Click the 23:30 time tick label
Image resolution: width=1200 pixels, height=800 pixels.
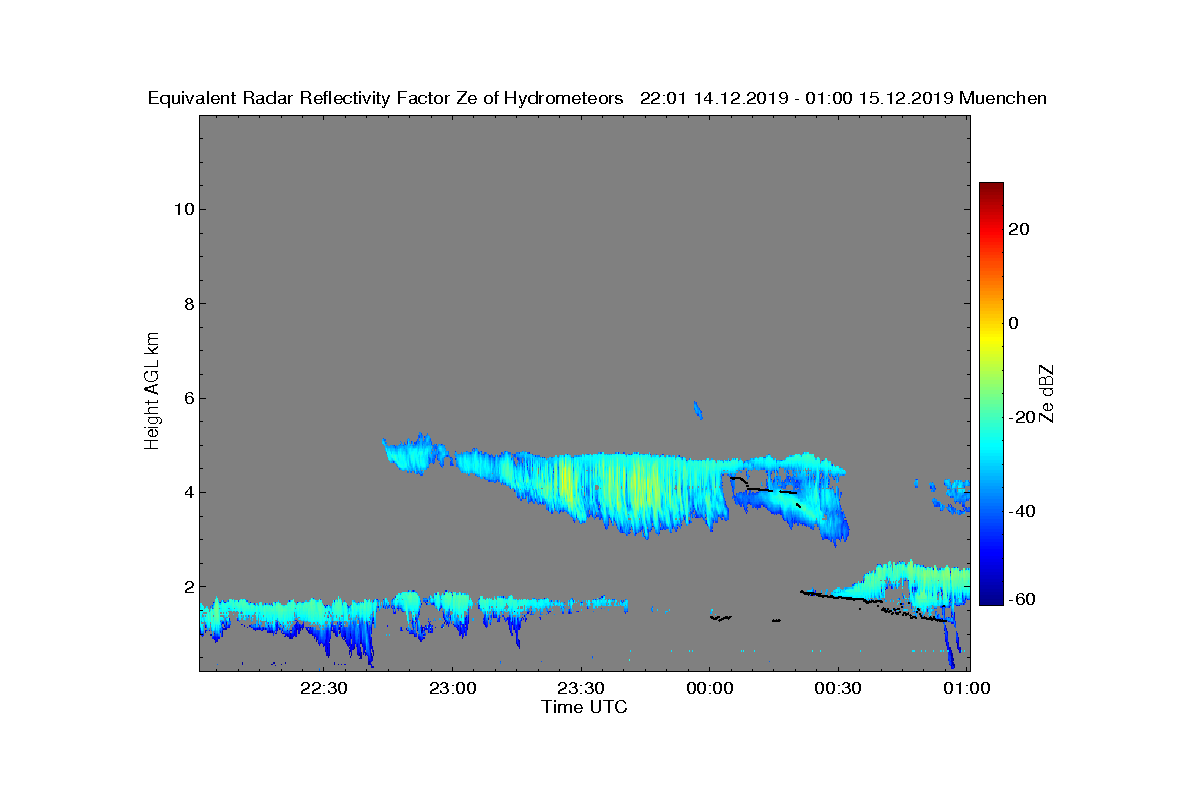pos(581,688)
